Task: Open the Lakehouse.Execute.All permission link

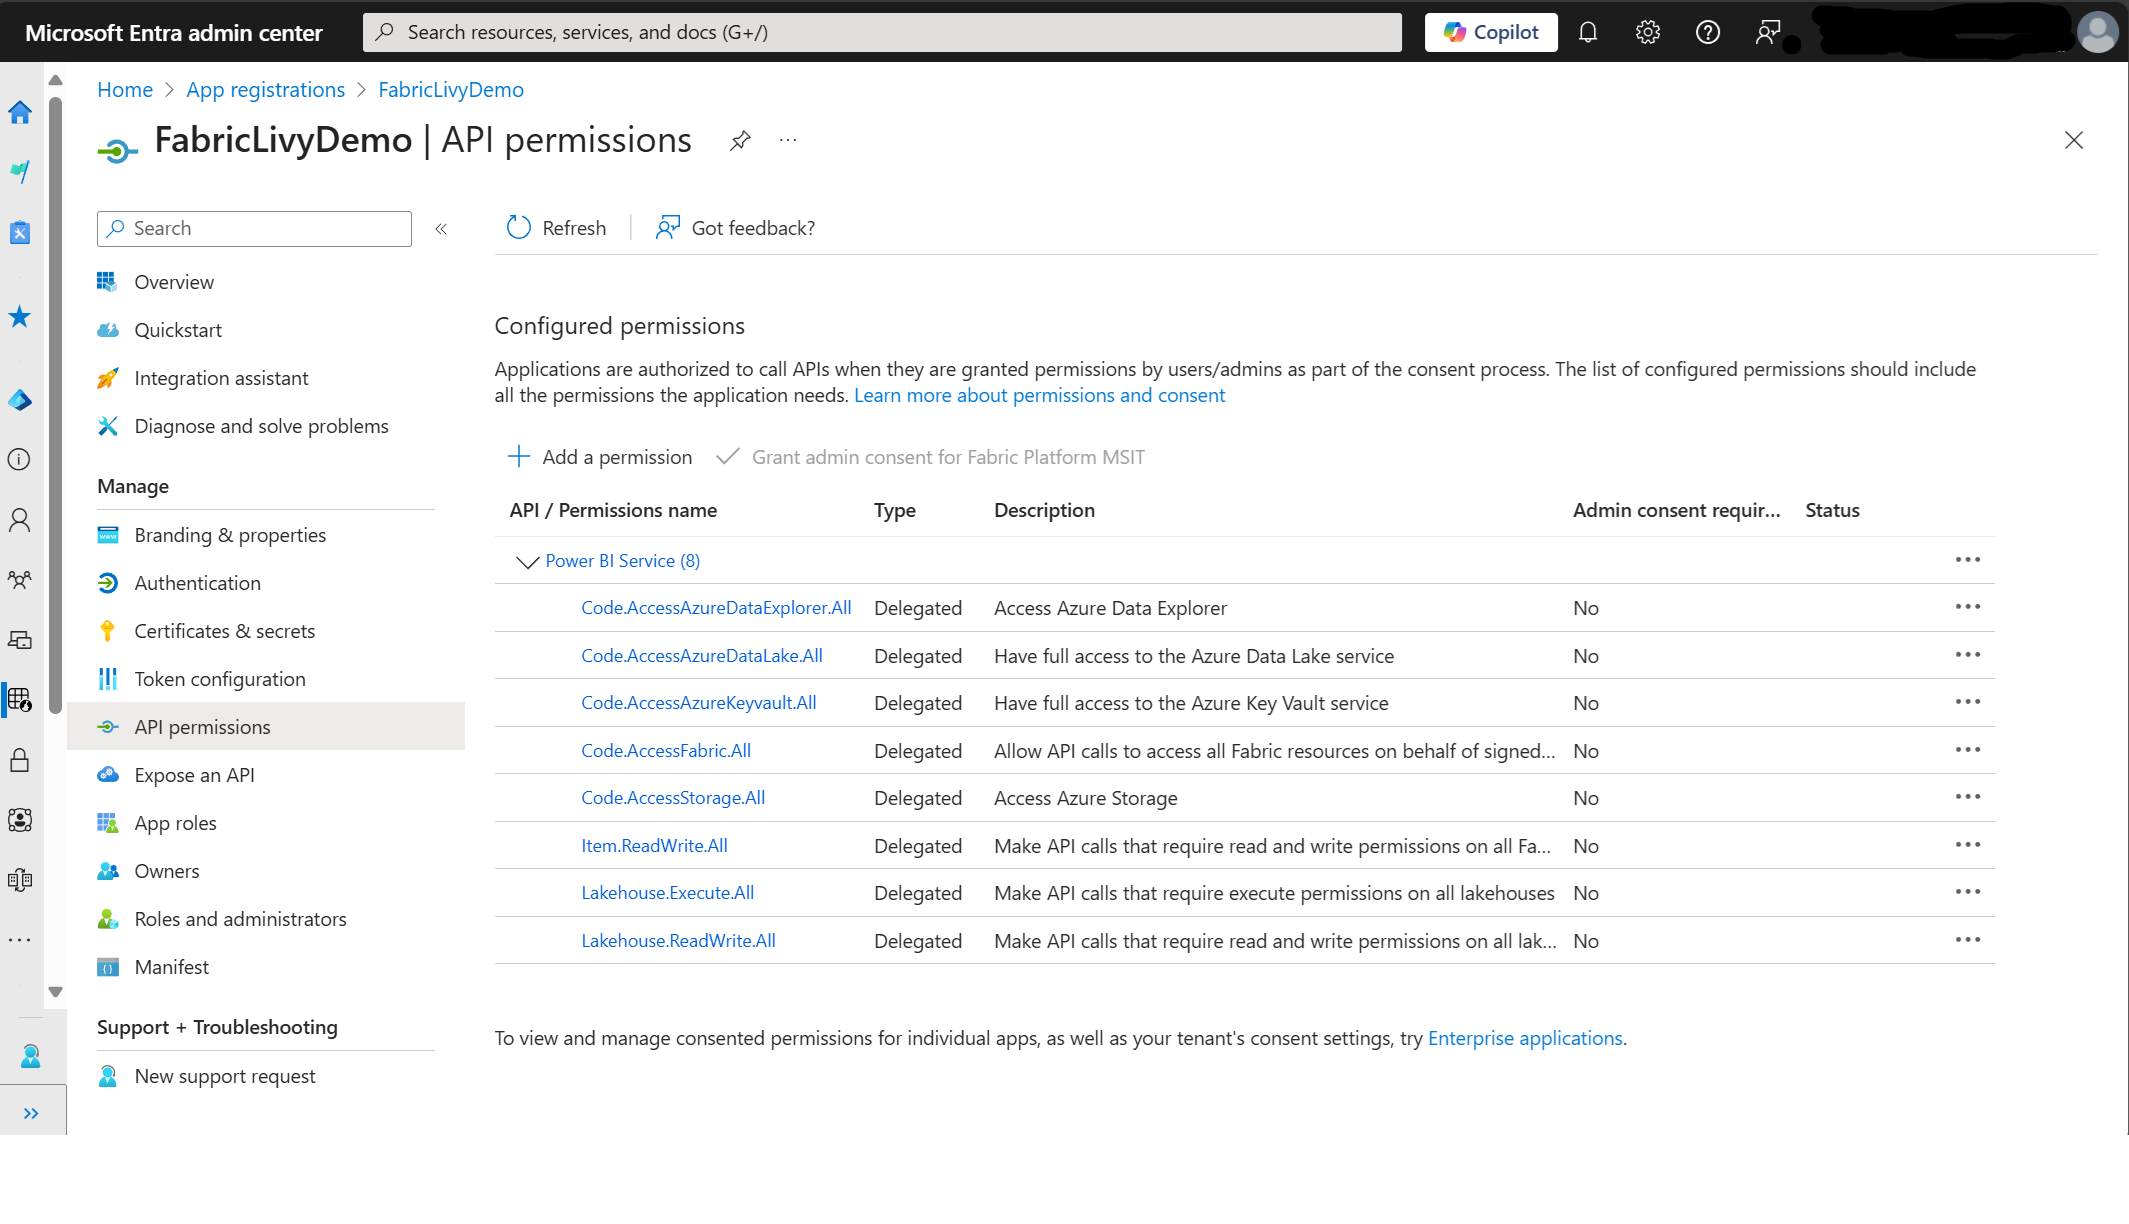Action: 667,893
